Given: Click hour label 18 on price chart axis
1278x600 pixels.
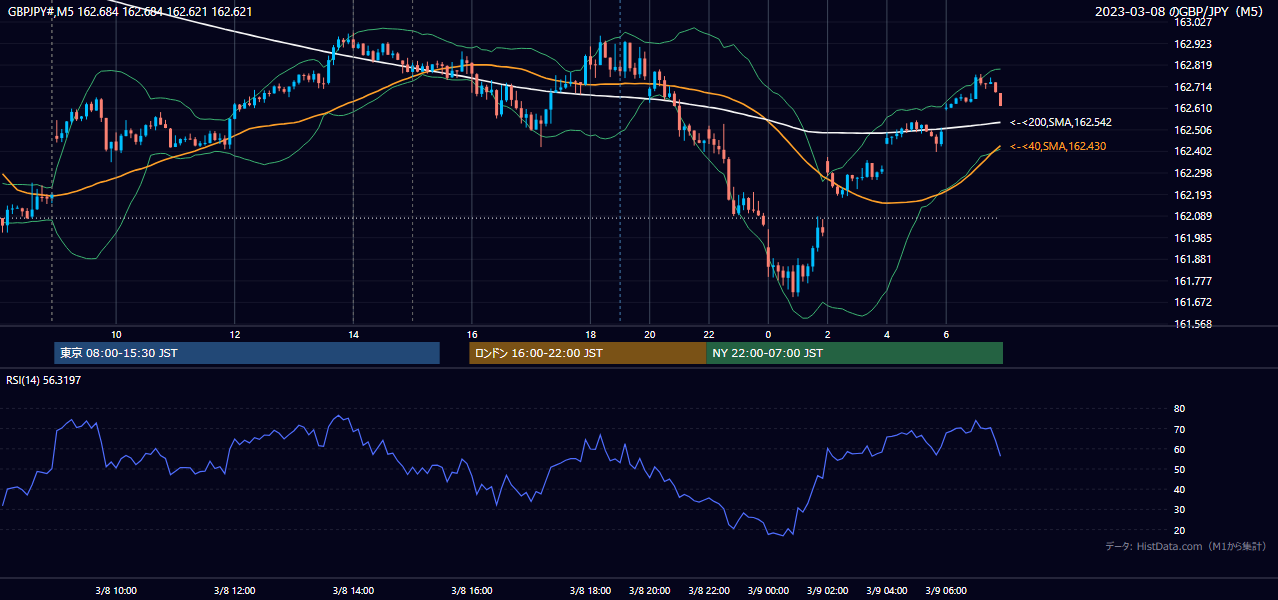Looking at the screenshot, I should click(591, 334).
